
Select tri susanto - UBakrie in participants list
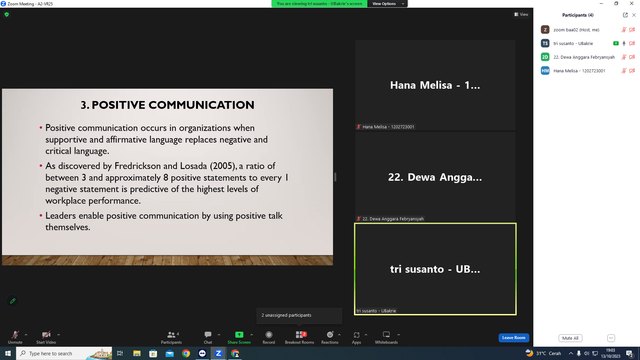coord(587,43)
